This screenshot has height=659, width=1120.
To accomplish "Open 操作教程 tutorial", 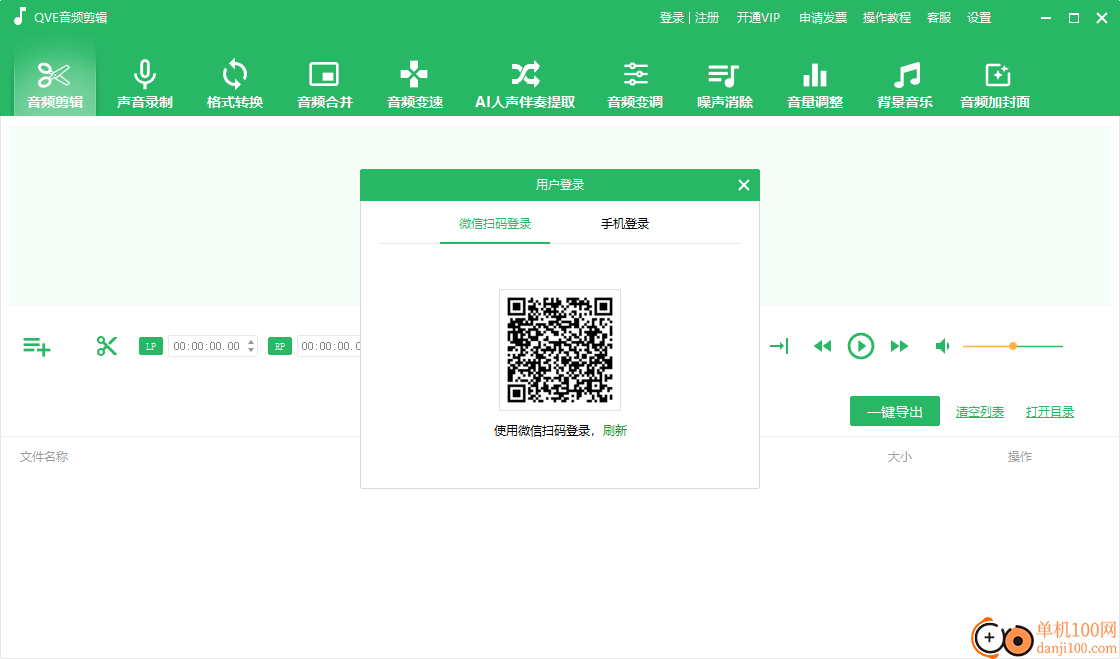I will pyautogui.click(x=886, y=18).
